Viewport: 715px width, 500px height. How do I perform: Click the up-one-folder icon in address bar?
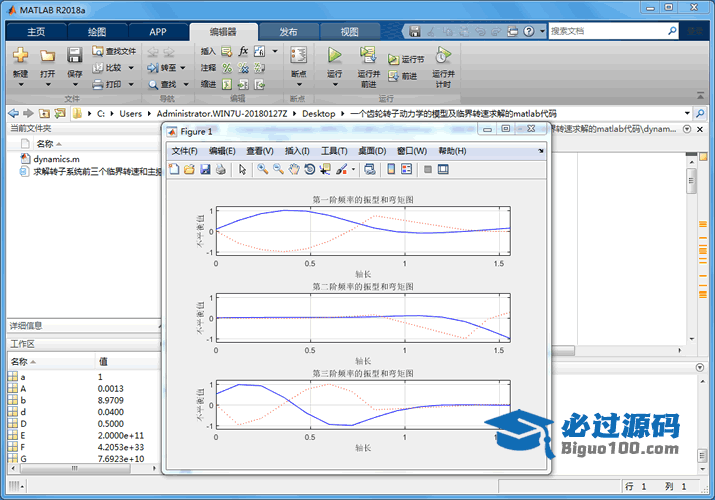[44, 113]
